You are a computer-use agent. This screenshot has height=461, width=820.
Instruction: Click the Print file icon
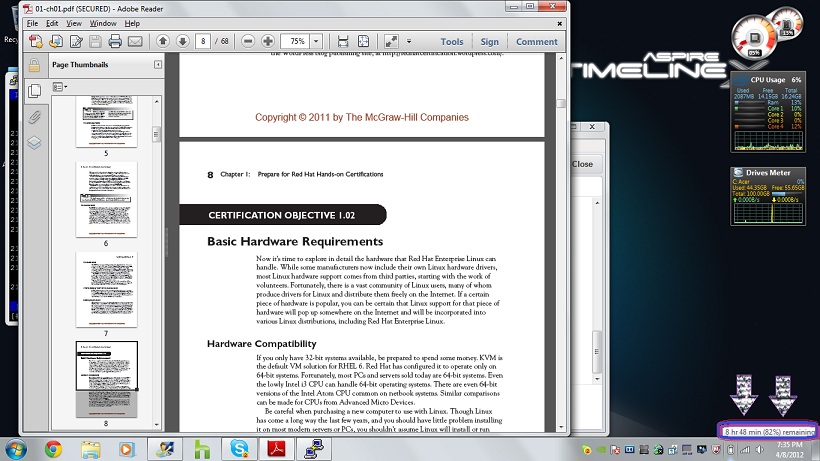115,41
